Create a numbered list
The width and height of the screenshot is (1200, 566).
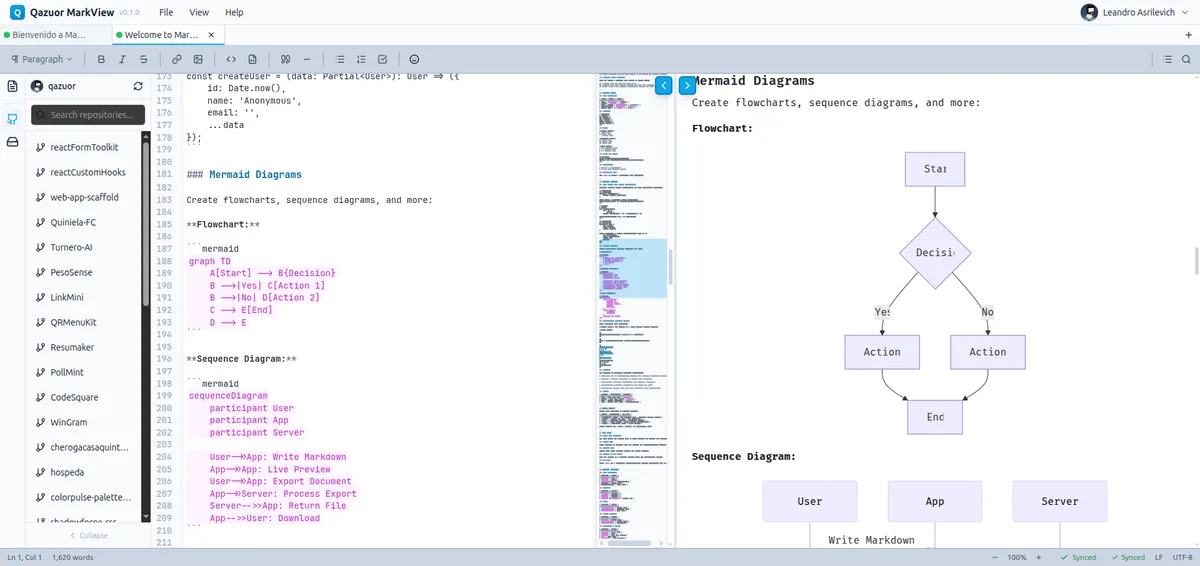click(x=361, y=59)
